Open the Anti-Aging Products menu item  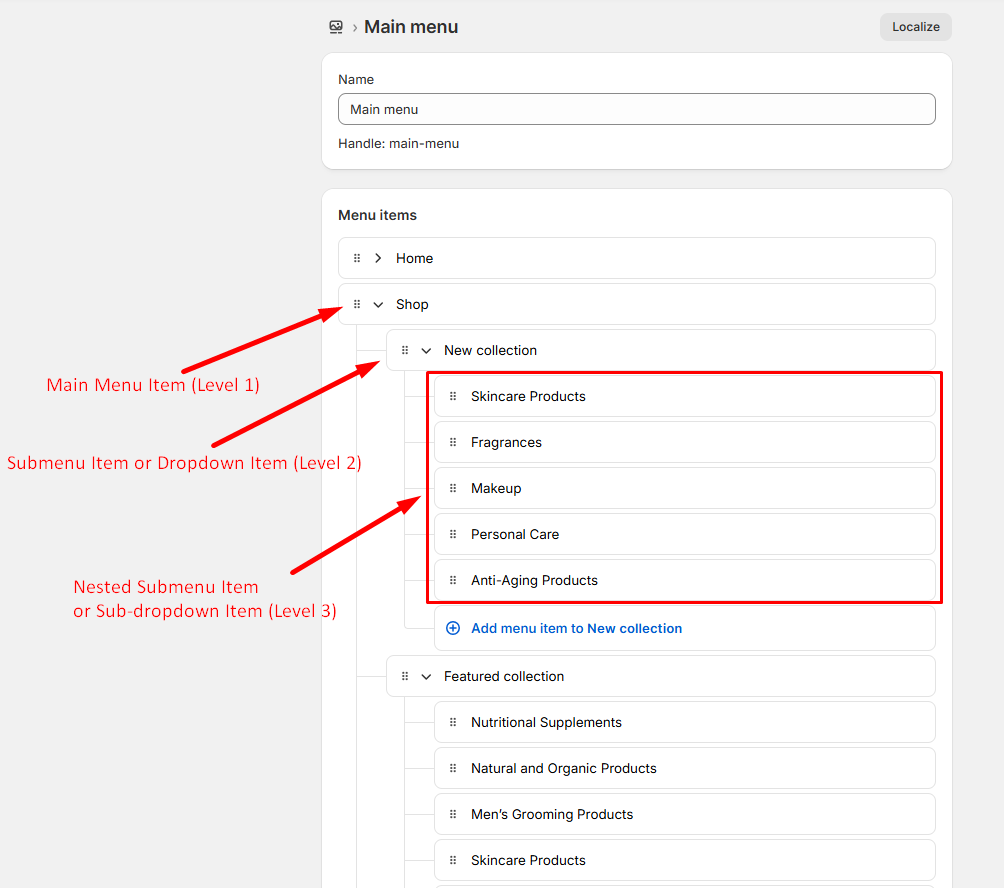(684, 580)
